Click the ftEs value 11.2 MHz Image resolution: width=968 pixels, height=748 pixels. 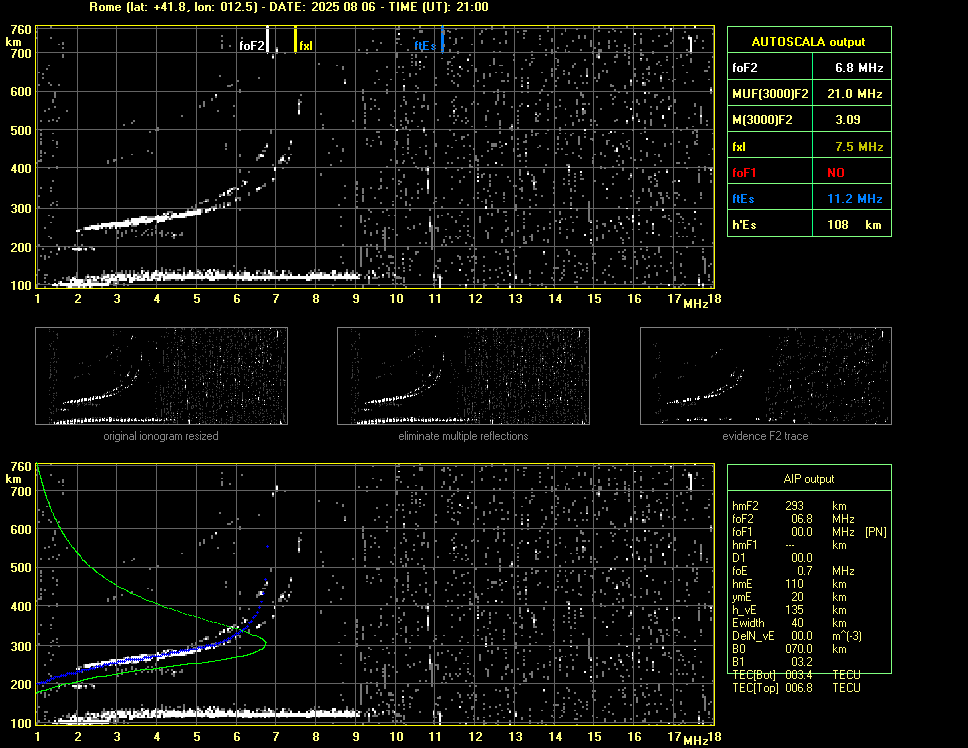click(x=854, y=199)
